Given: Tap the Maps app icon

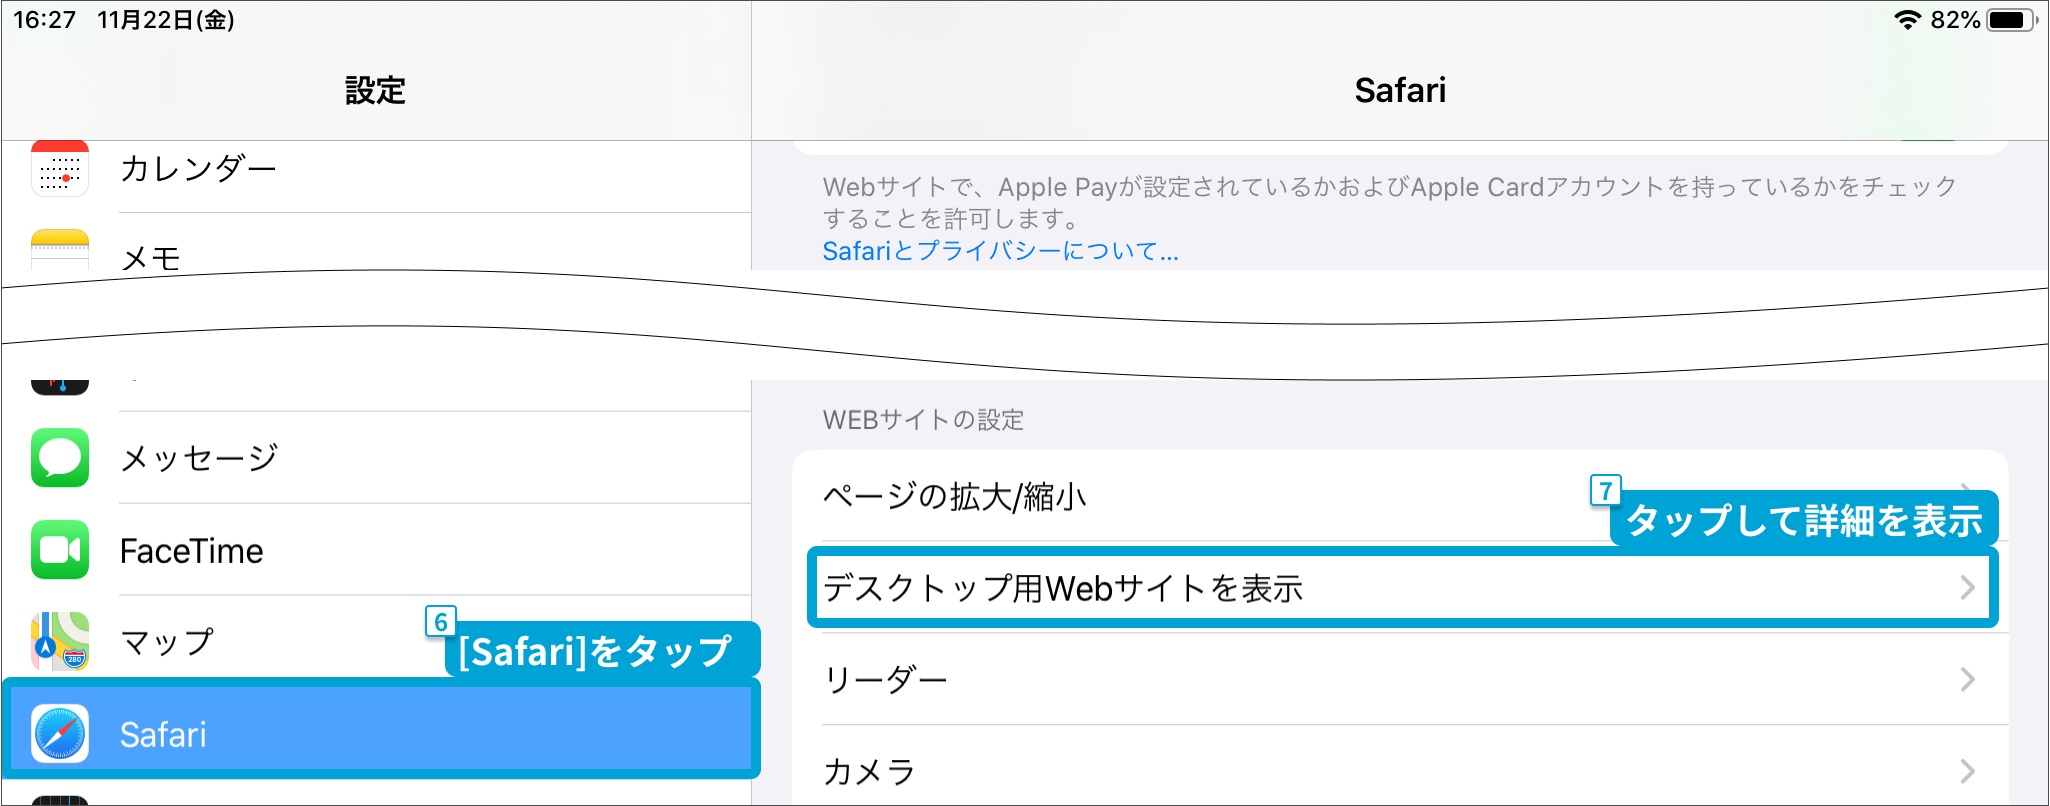Looking at the screenshot, I should [60, 641].
